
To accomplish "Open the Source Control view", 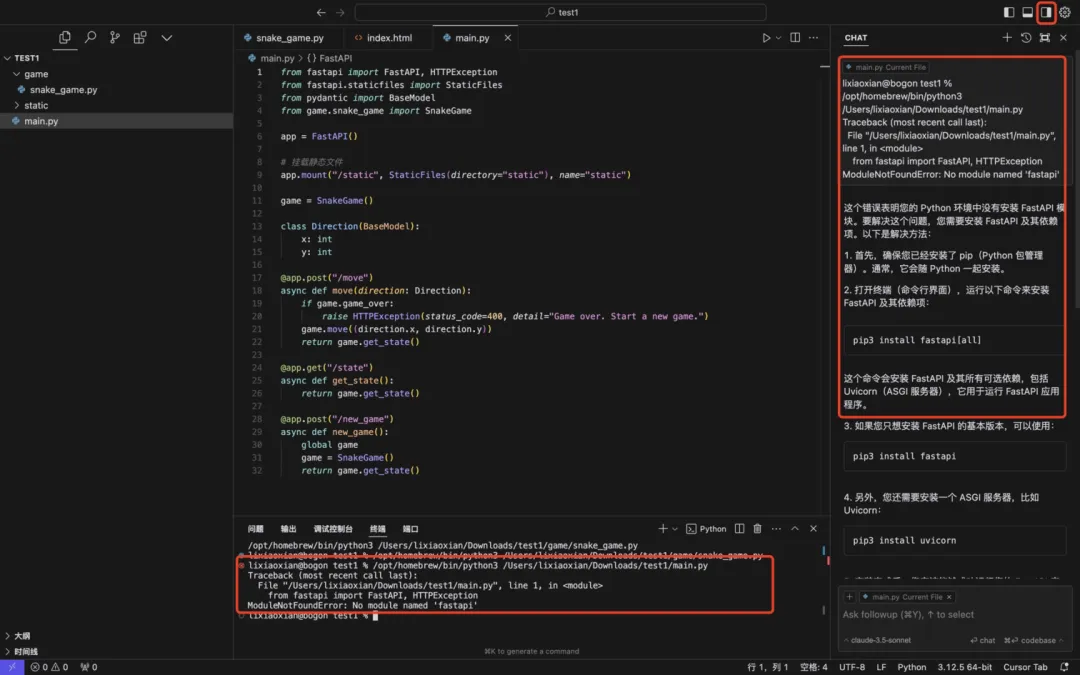I will pyautogui.click(x=115, y=38).
